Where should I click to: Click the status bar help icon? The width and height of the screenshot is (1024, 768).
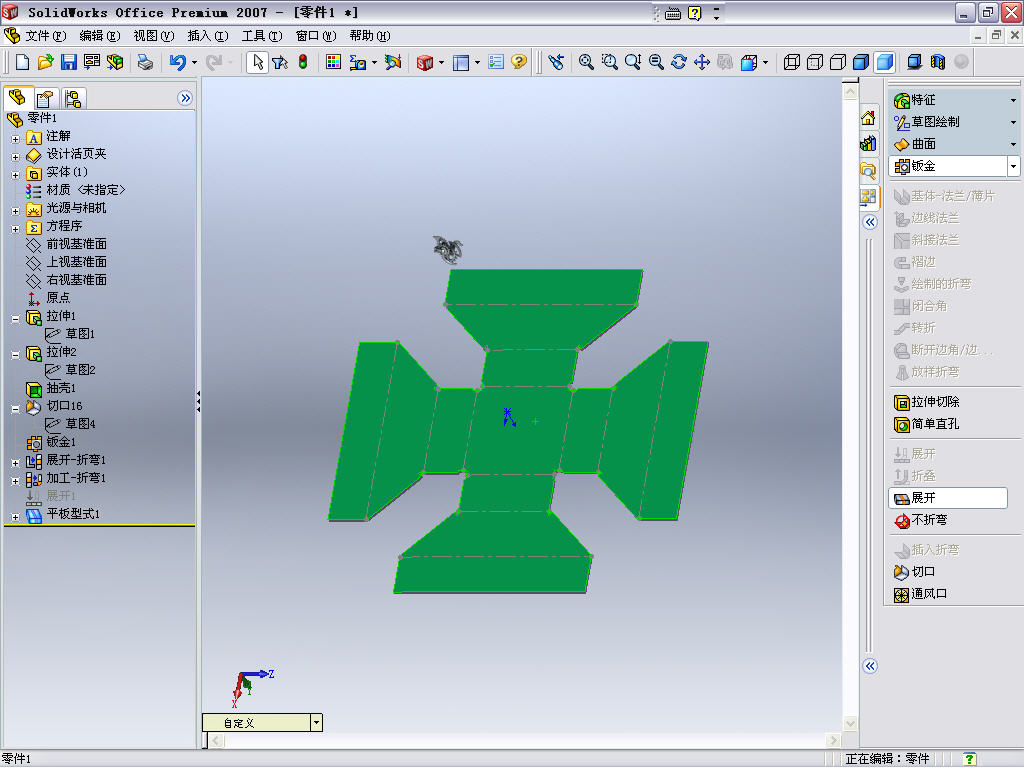click(970, 759)
